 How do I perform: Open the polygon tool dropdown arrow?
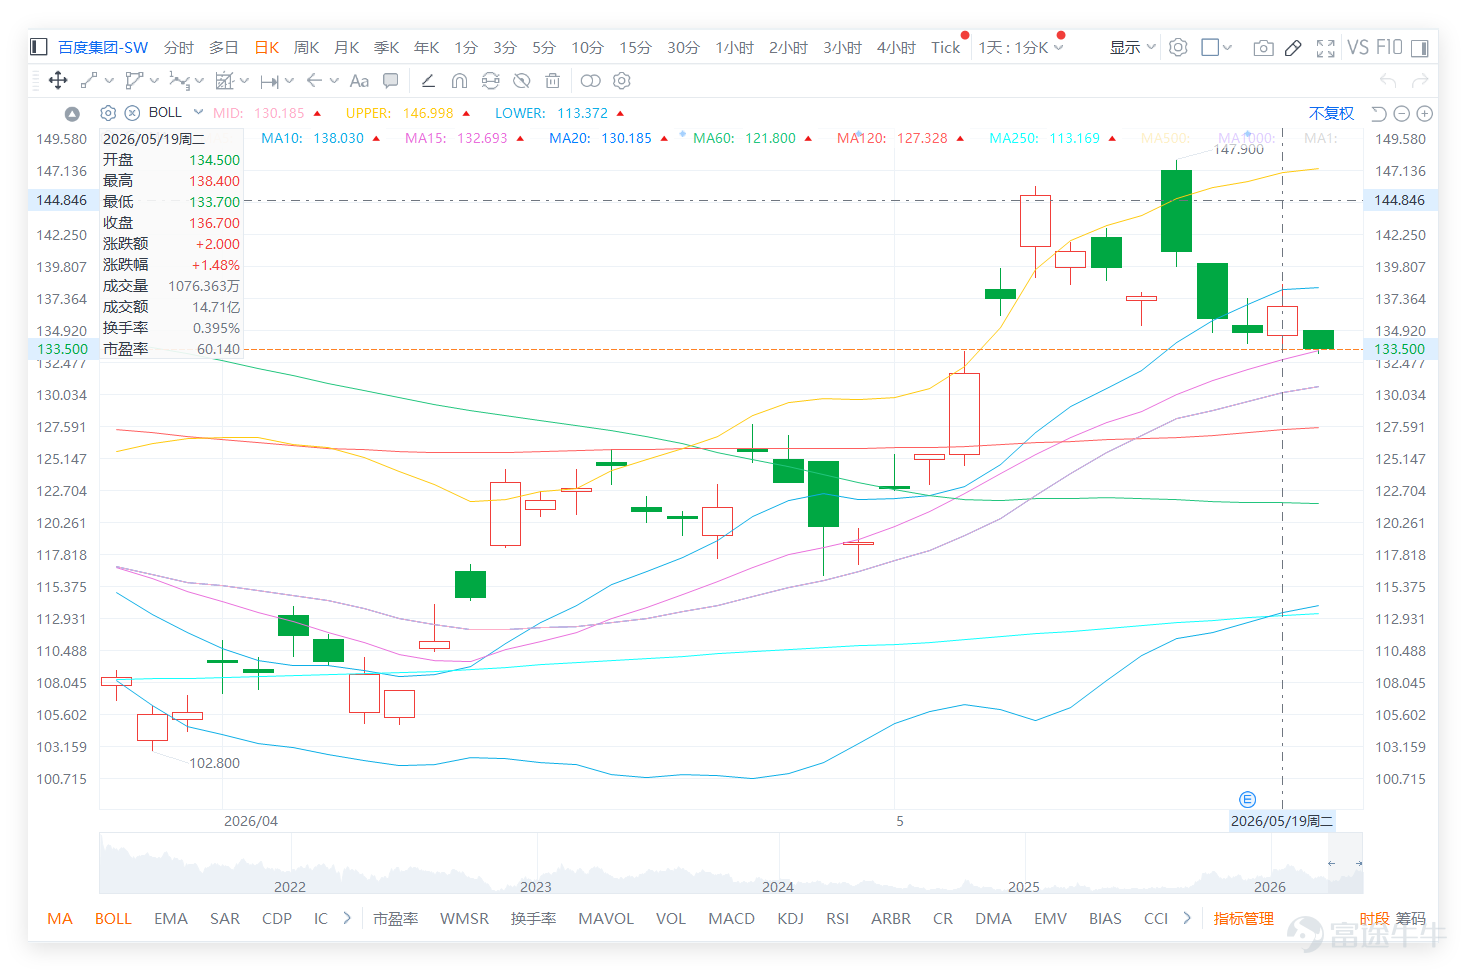click(154, 81)
